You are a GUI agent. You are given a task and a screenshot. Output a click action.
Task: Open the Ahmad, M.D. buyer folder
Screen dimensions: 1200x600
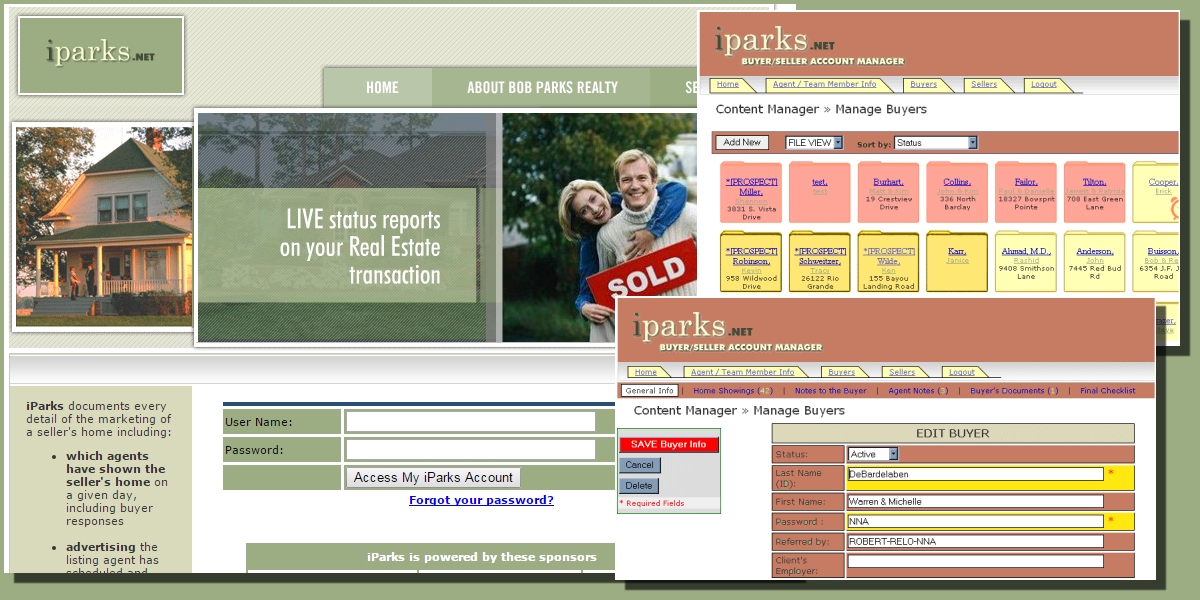[x=1026, y=262]
